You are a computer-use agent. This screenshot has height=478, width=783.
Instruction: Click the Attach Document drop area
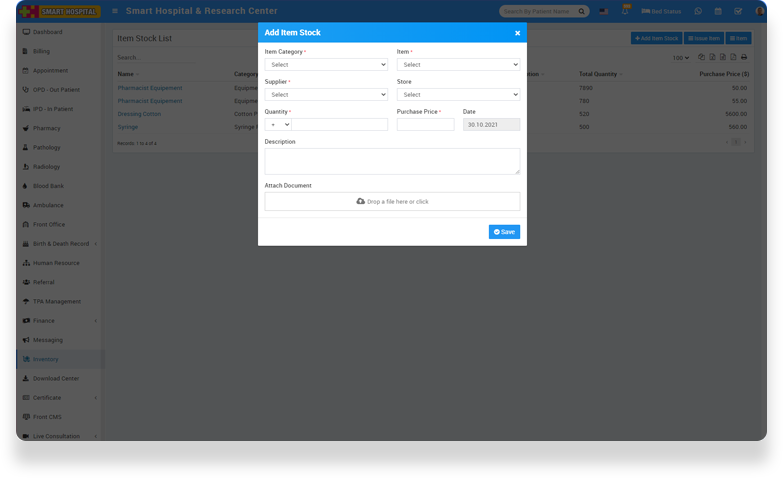[x=392, y=202]
